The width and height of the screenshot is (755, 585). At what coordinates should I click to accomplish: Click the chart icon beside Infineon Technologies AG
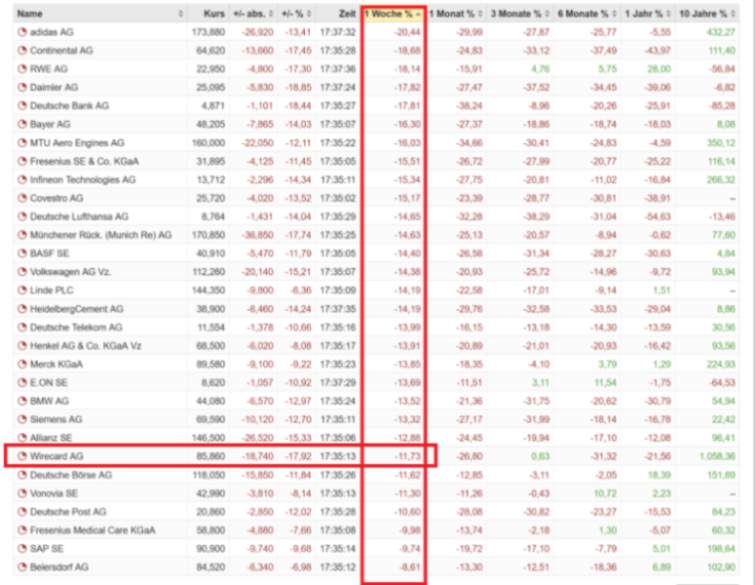tap(22, 180)
